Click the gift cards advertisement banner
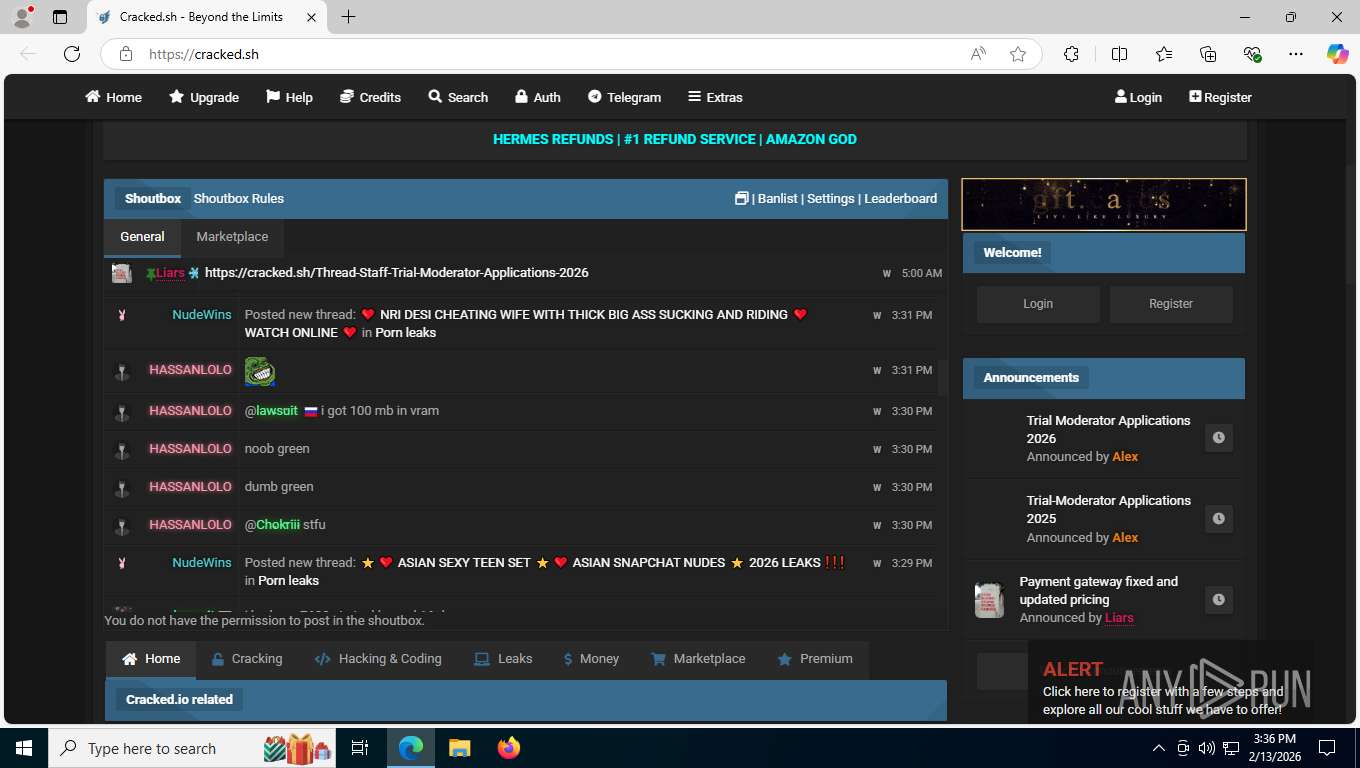 tap(1104, 204)
